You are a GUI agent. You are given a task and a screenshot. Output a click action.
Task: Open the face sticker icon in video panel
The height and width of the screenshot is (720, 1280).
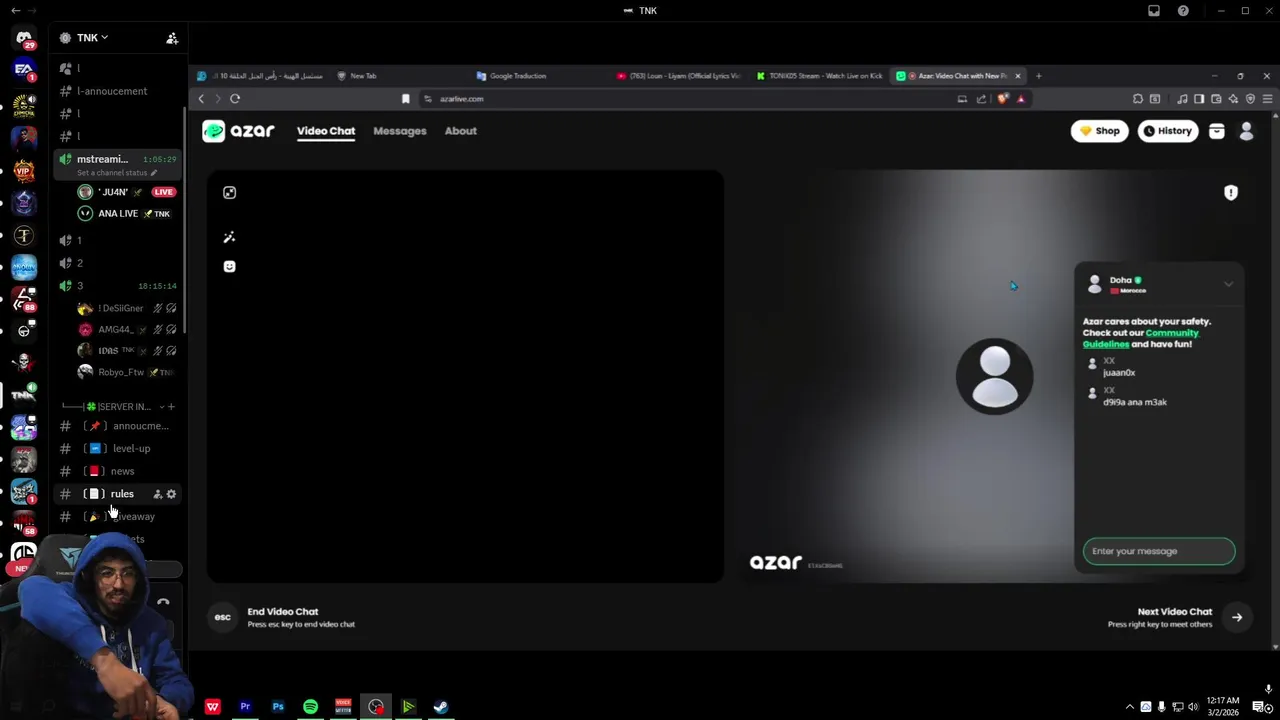coord(229,266)
